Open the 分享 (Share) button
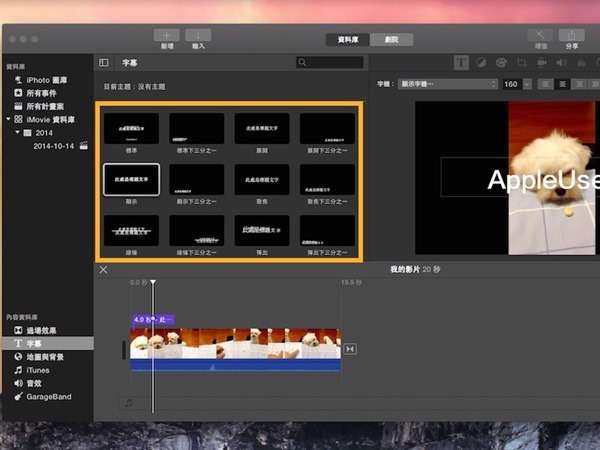Image resolution: width=600 pixels, height=450 pixels. click(571, 35)
